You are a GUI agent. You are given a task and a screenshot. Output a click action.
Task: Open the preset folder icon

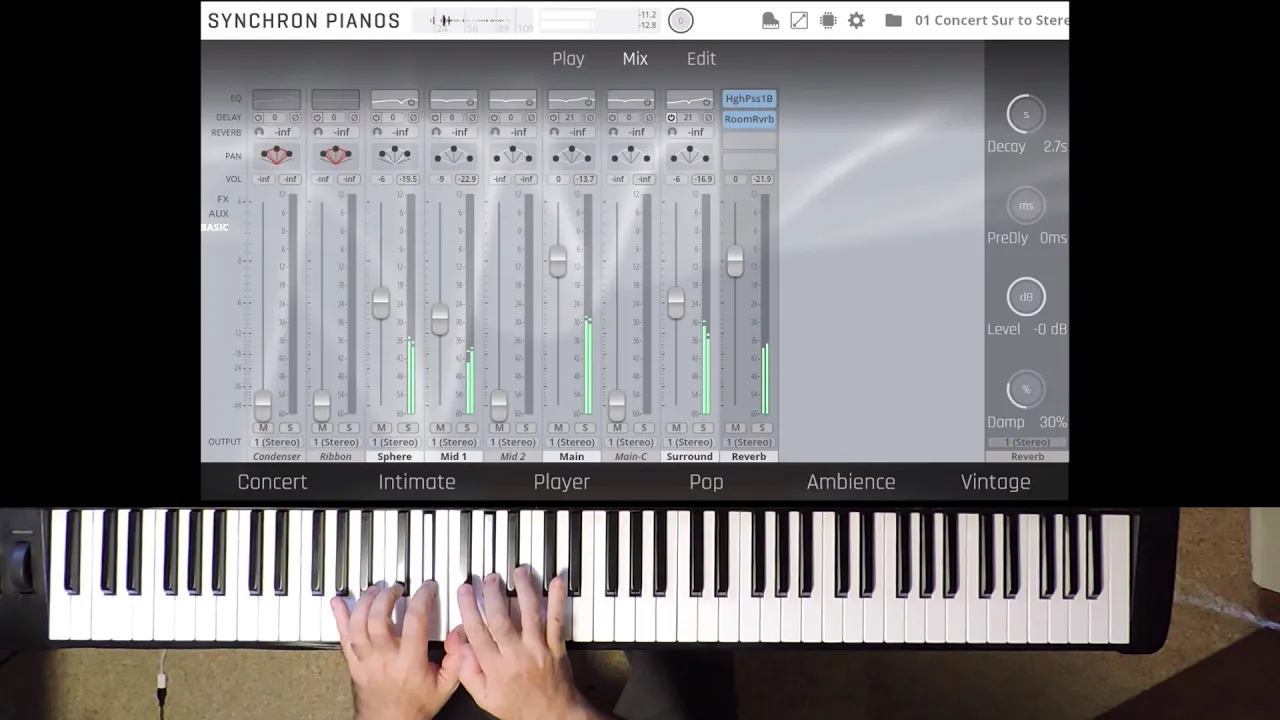[x=893, y=20]
